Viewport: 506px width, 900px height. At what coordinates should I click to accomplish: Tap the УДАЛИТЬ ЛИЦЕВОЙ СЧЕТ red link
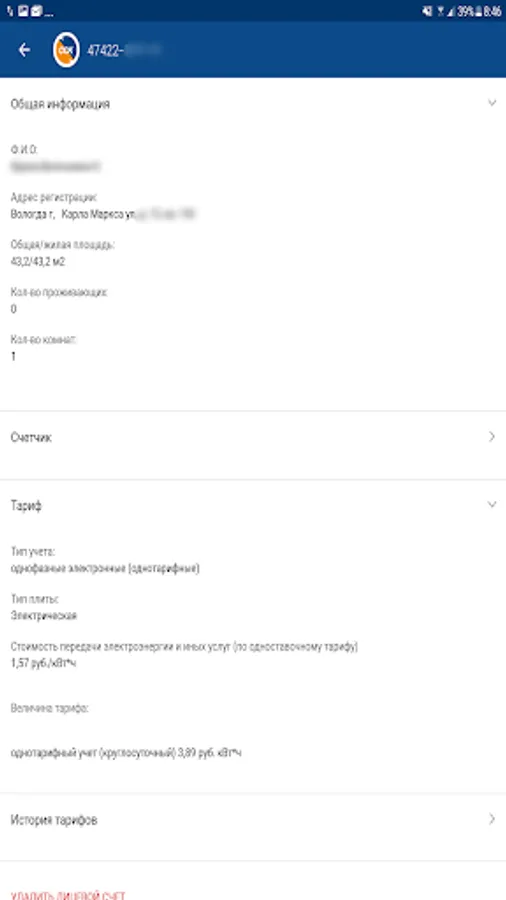68,895
